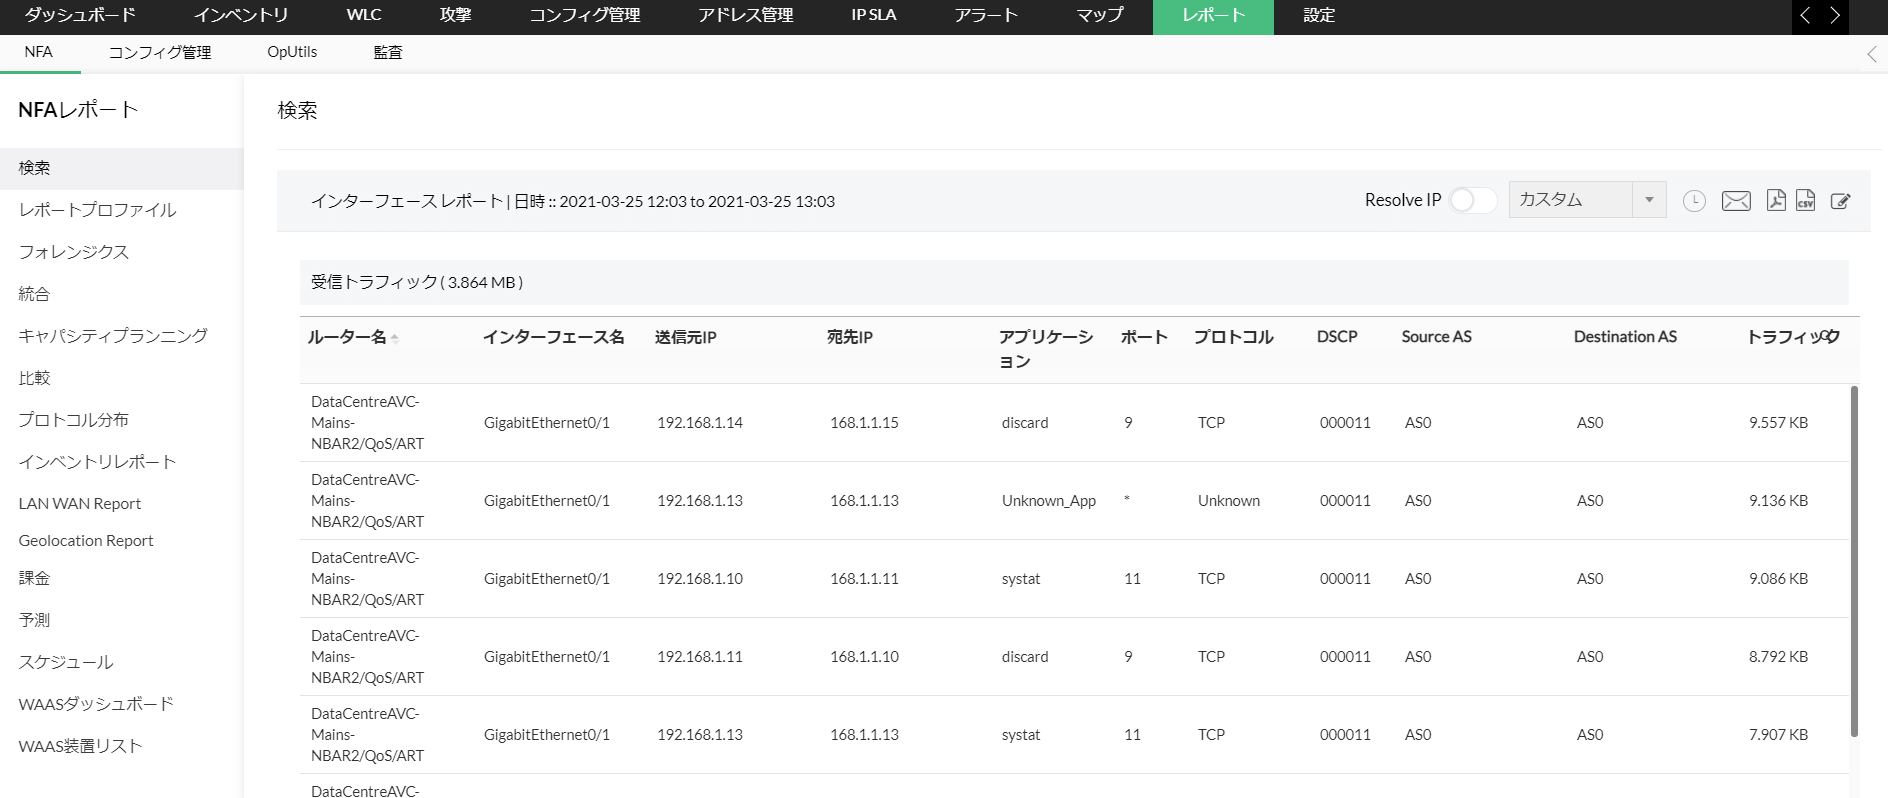
Task: Open the カスタム time period dropdown
Action: tap(1586, 200)
